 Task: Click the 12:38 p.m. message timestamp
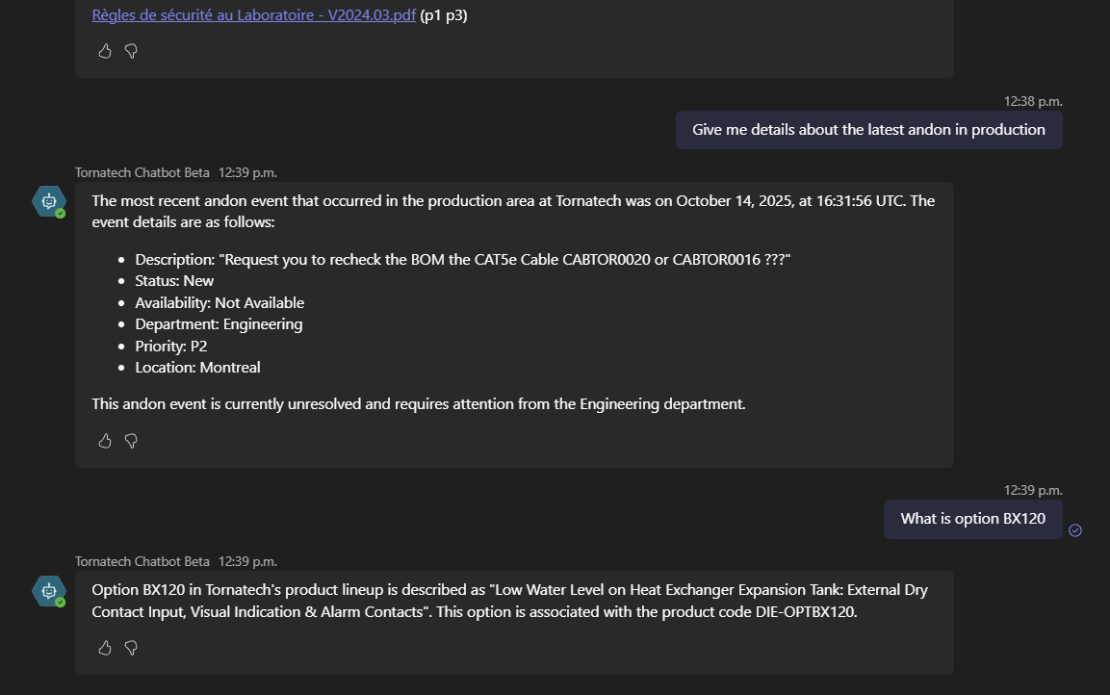pyautogui.click(x=1033, y=101)
